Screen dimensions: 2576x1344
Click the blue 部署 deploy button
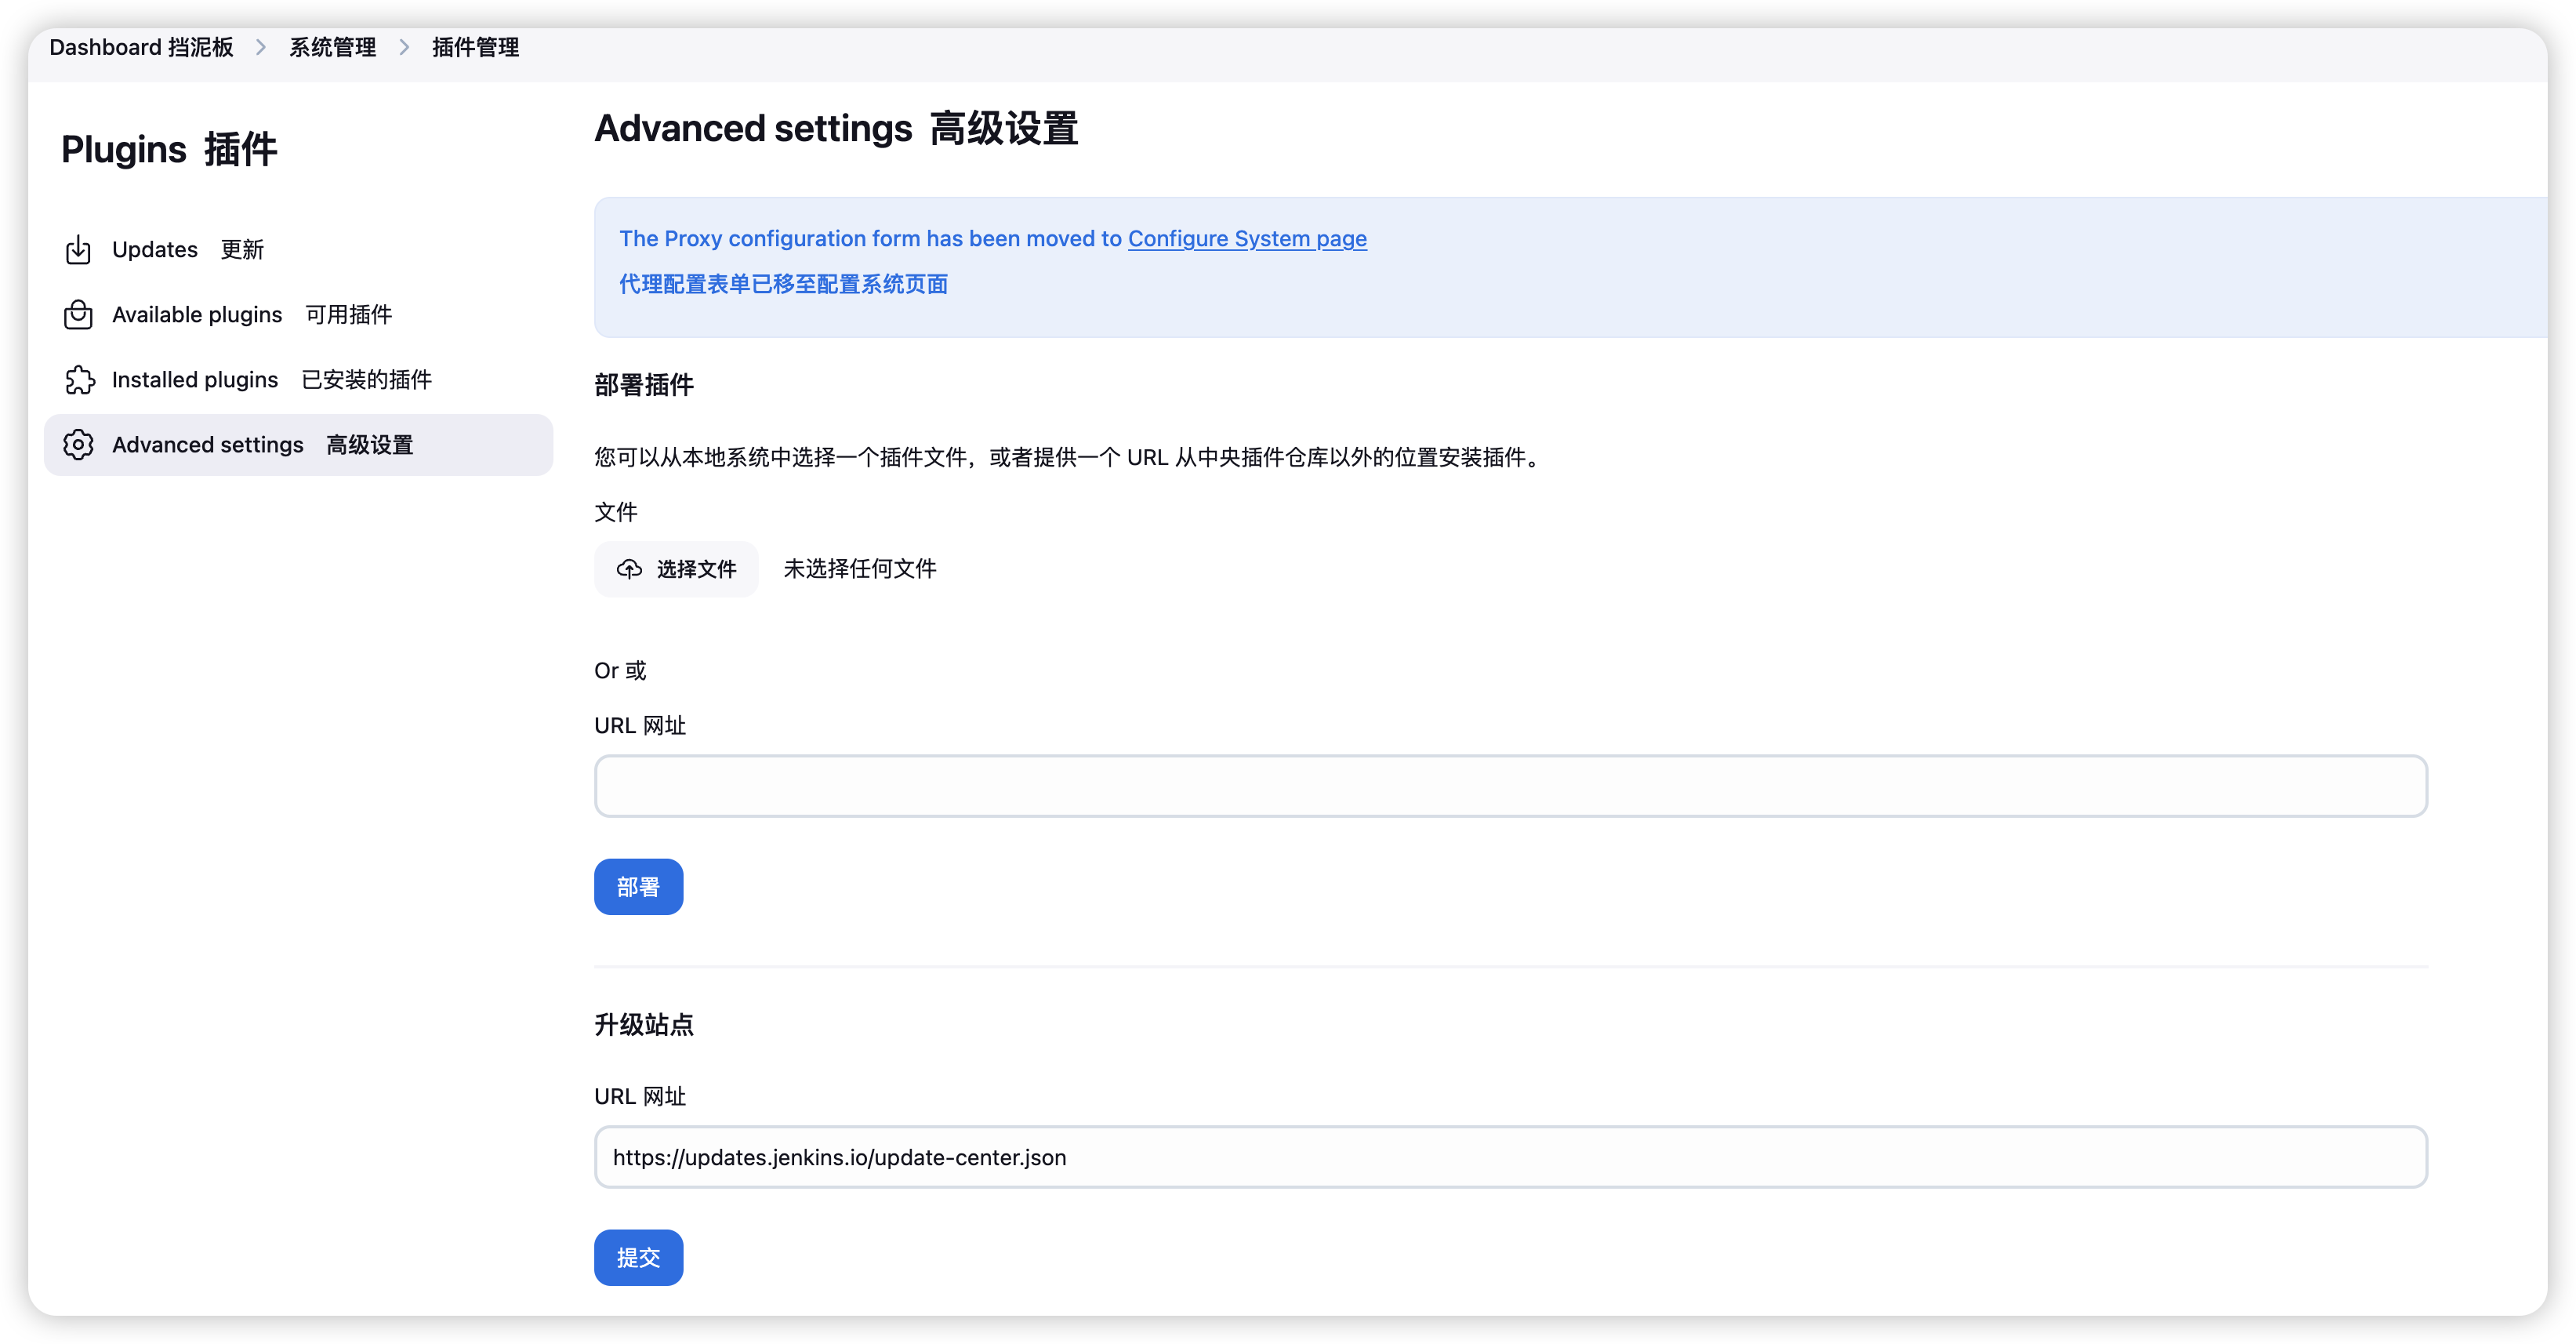[x=638, y=887]
